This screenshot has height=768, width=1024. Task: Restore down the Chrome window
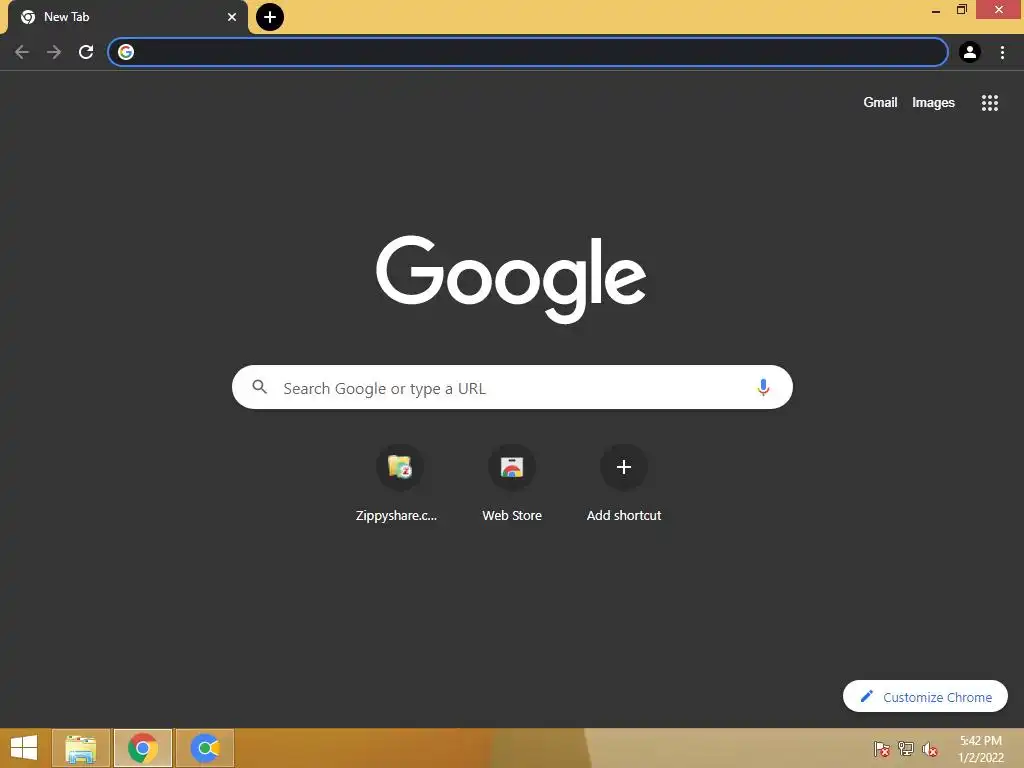click(x=962, y=10)
